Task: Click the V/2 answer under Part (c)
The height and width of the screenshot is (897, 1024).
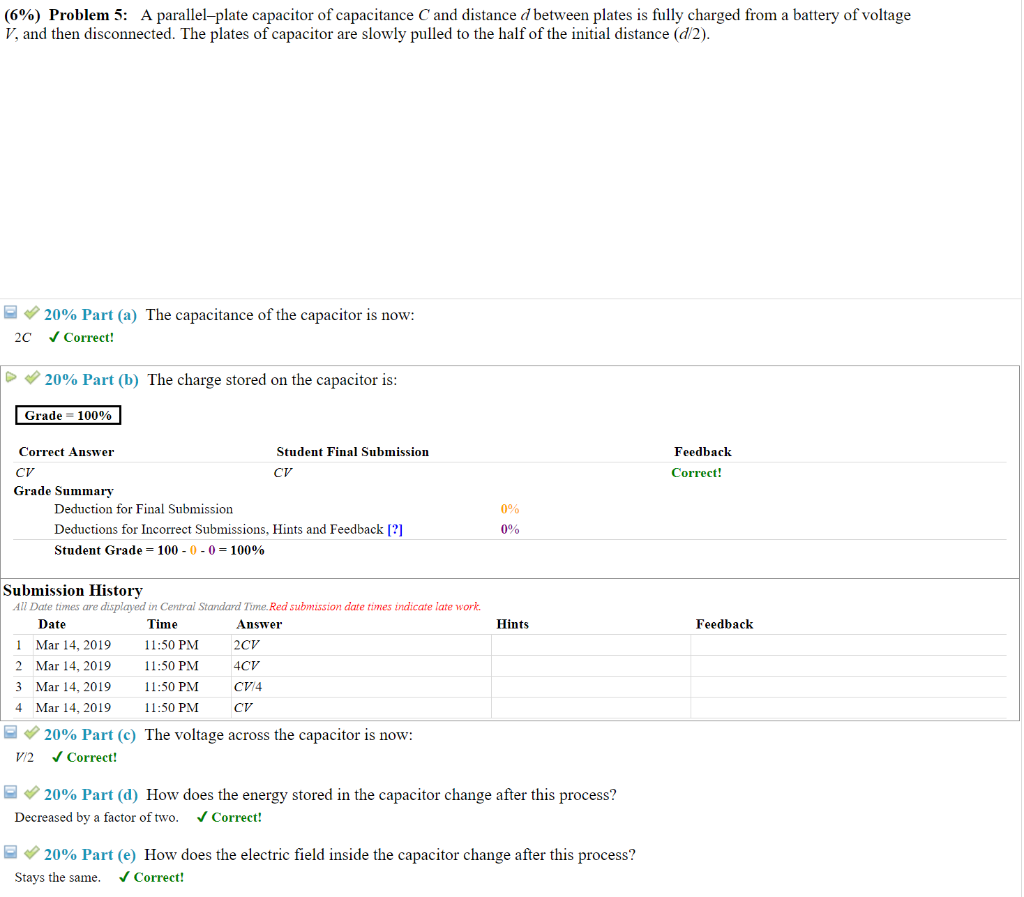Action: pos(24,757)
